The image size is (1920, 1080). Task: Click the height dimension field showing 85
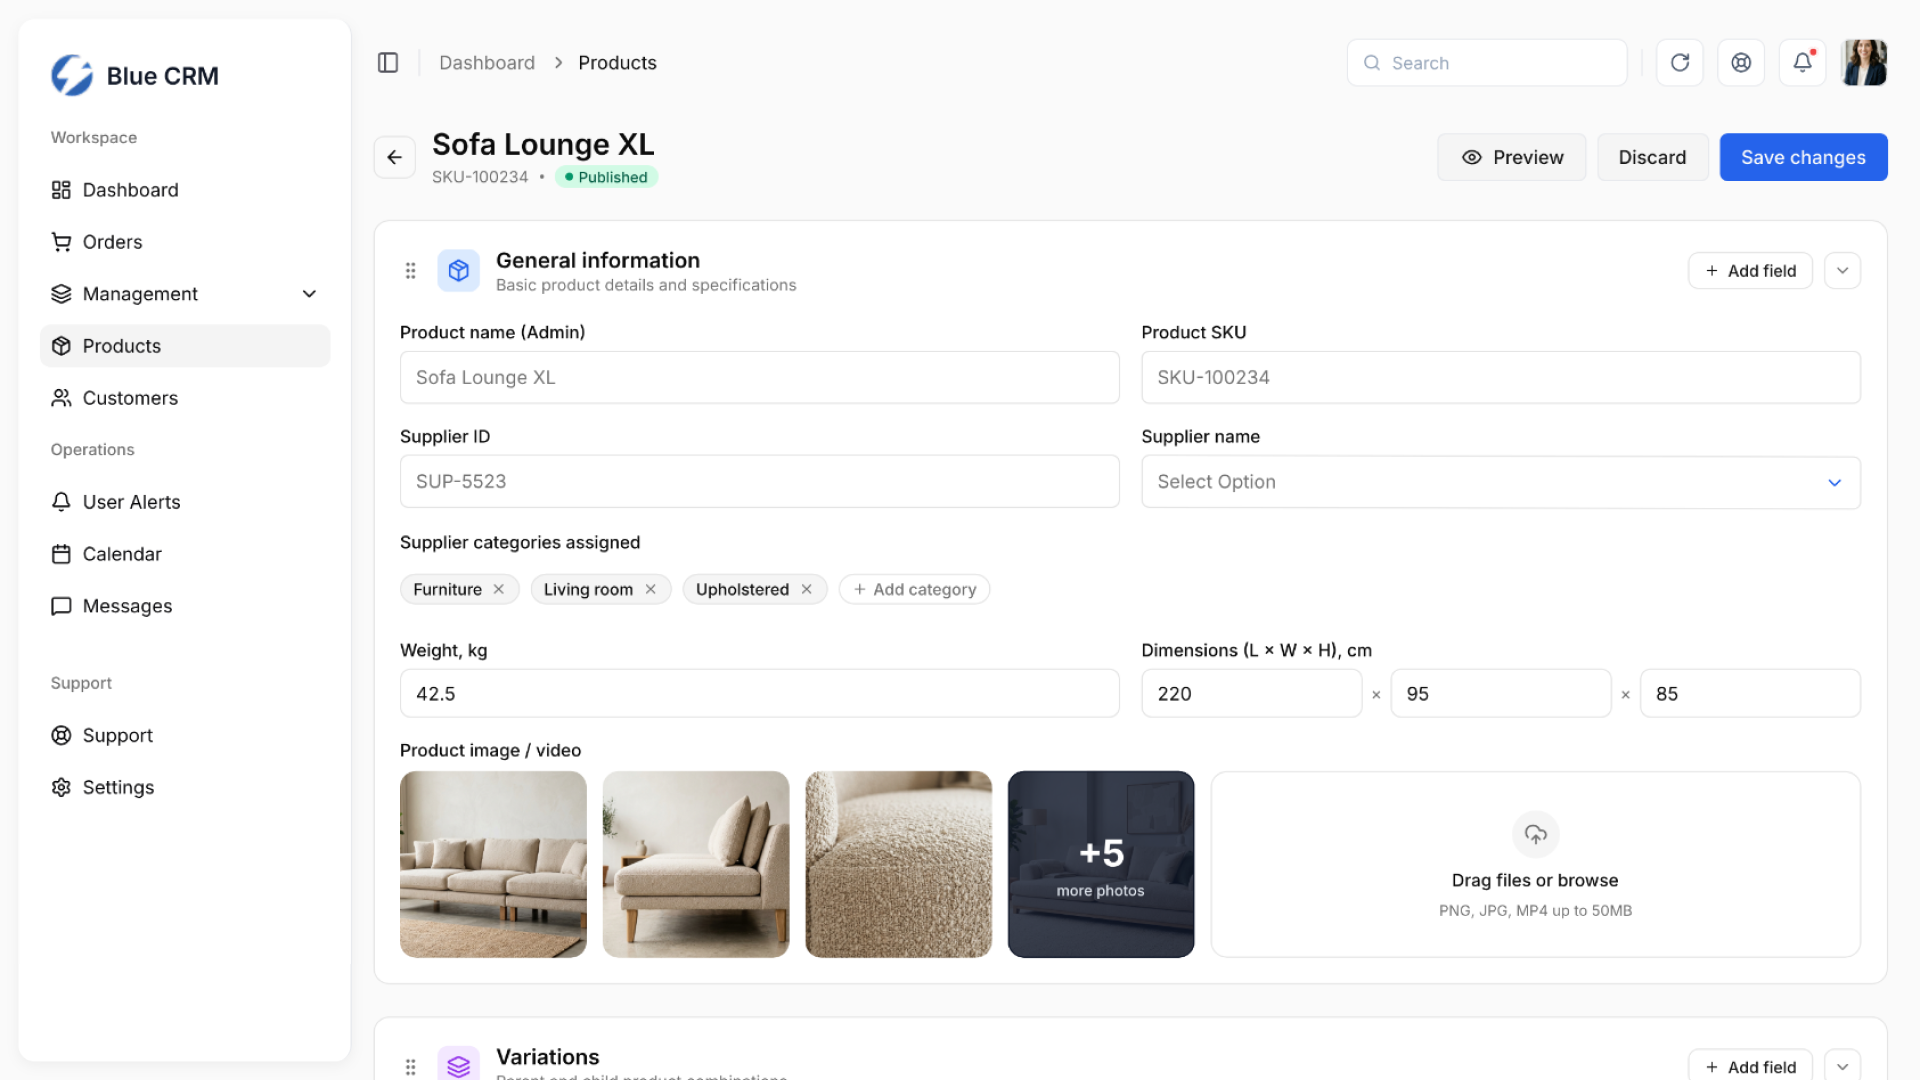tap(1750, 693)
